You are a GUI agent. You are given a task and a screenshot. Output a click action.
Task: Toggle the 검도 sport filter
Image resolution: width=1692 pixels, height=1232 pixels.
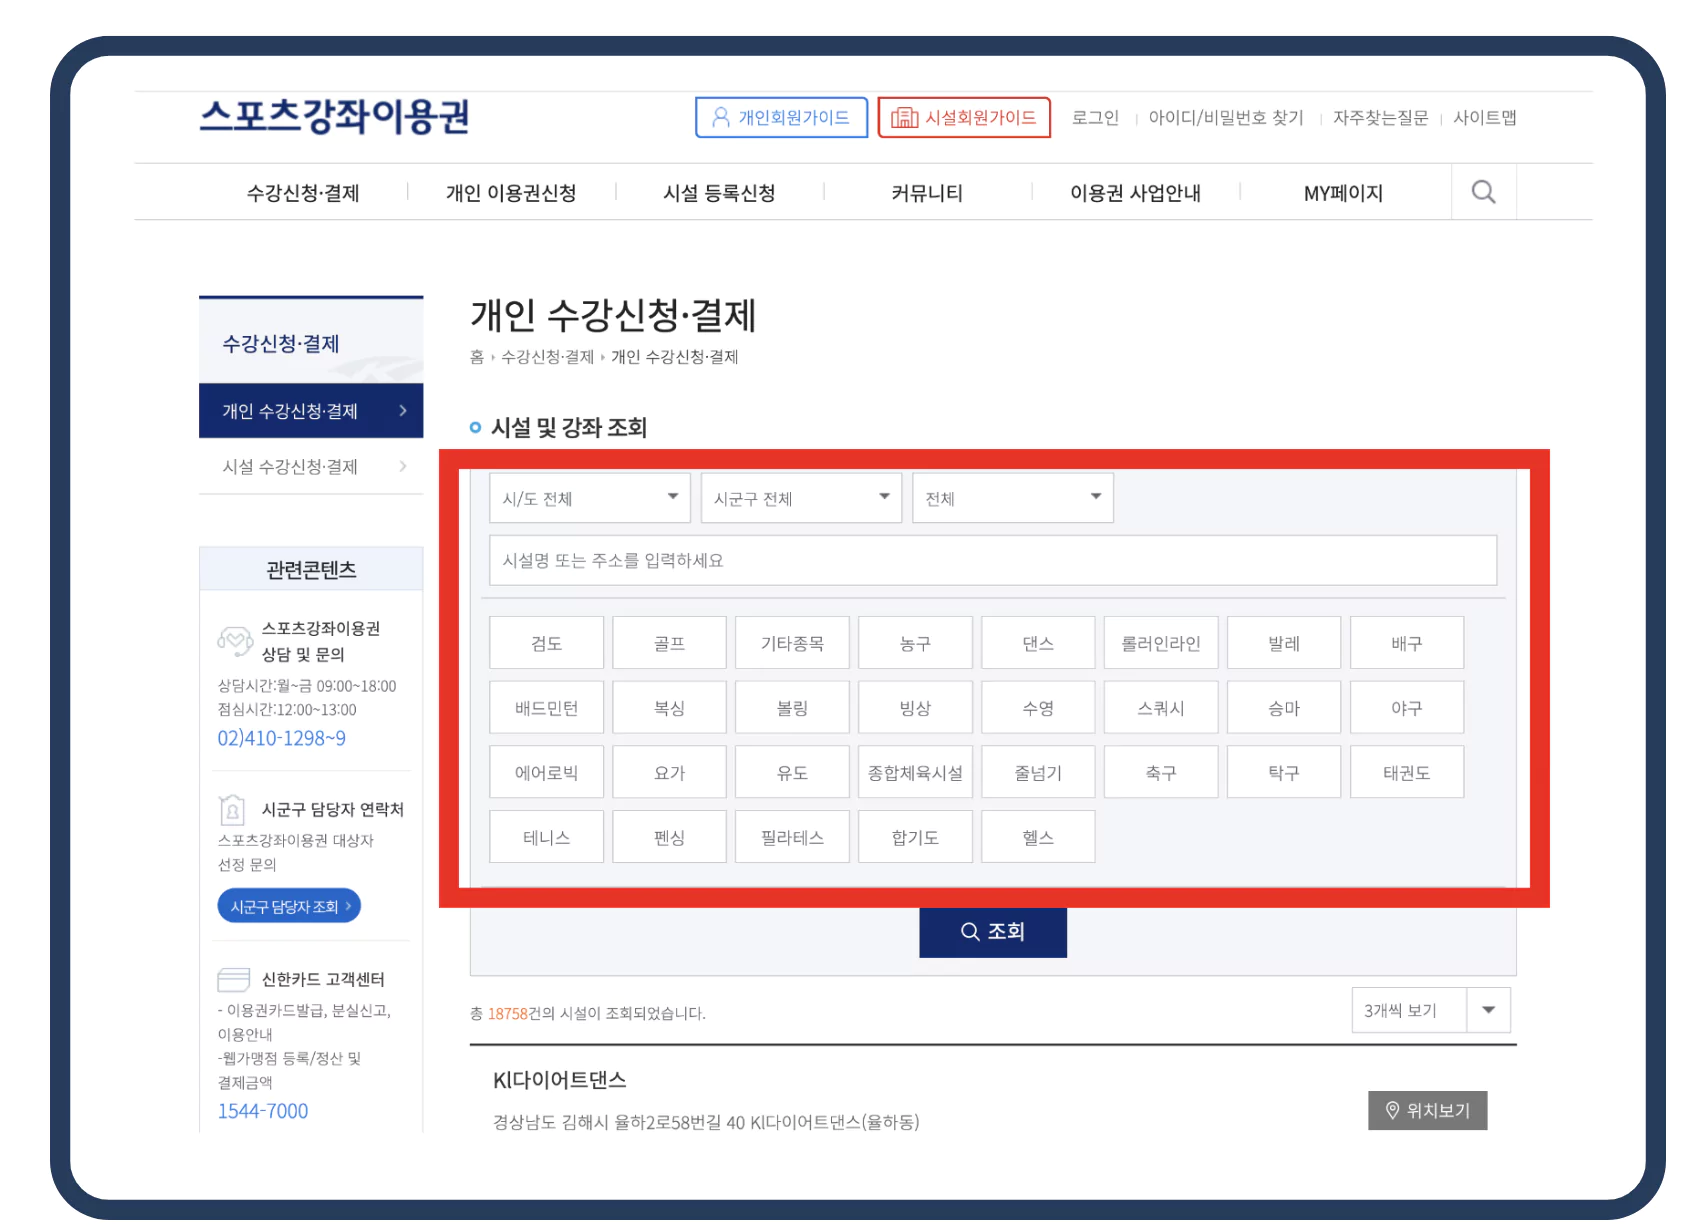pyautogui.click(x=547, y=643)
